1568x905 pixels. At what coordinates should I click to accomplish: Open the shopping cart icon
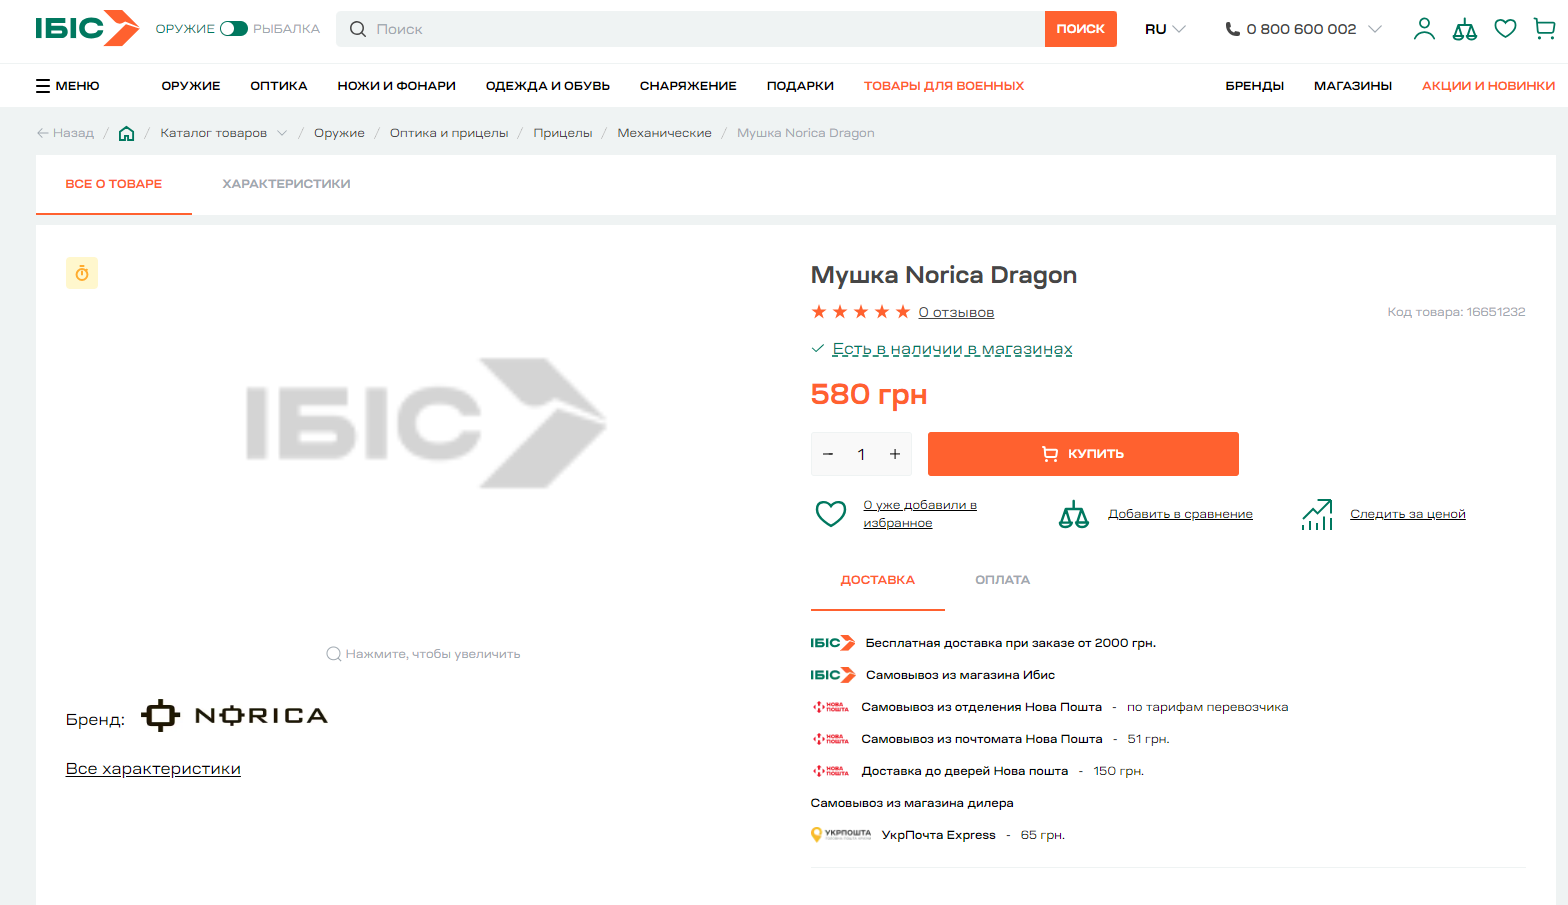pyautogui.click(x=1544, y=29)
